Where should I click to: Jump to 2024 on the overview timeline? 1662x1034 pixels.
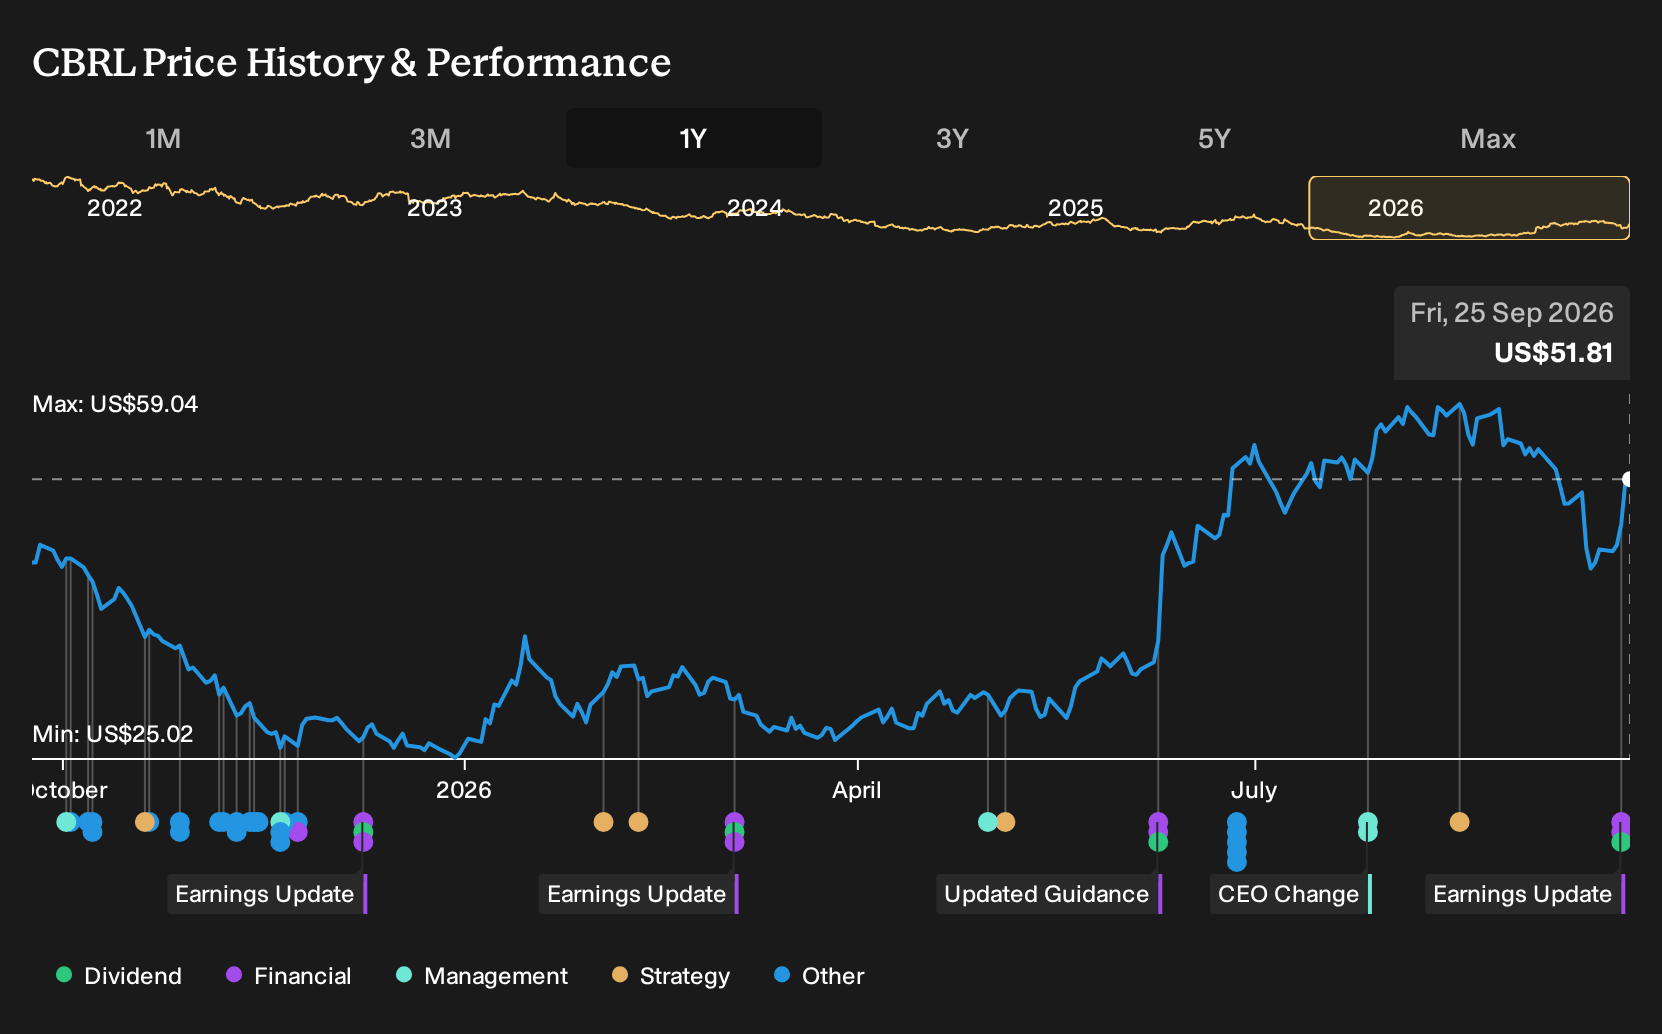tap(754, 208)
